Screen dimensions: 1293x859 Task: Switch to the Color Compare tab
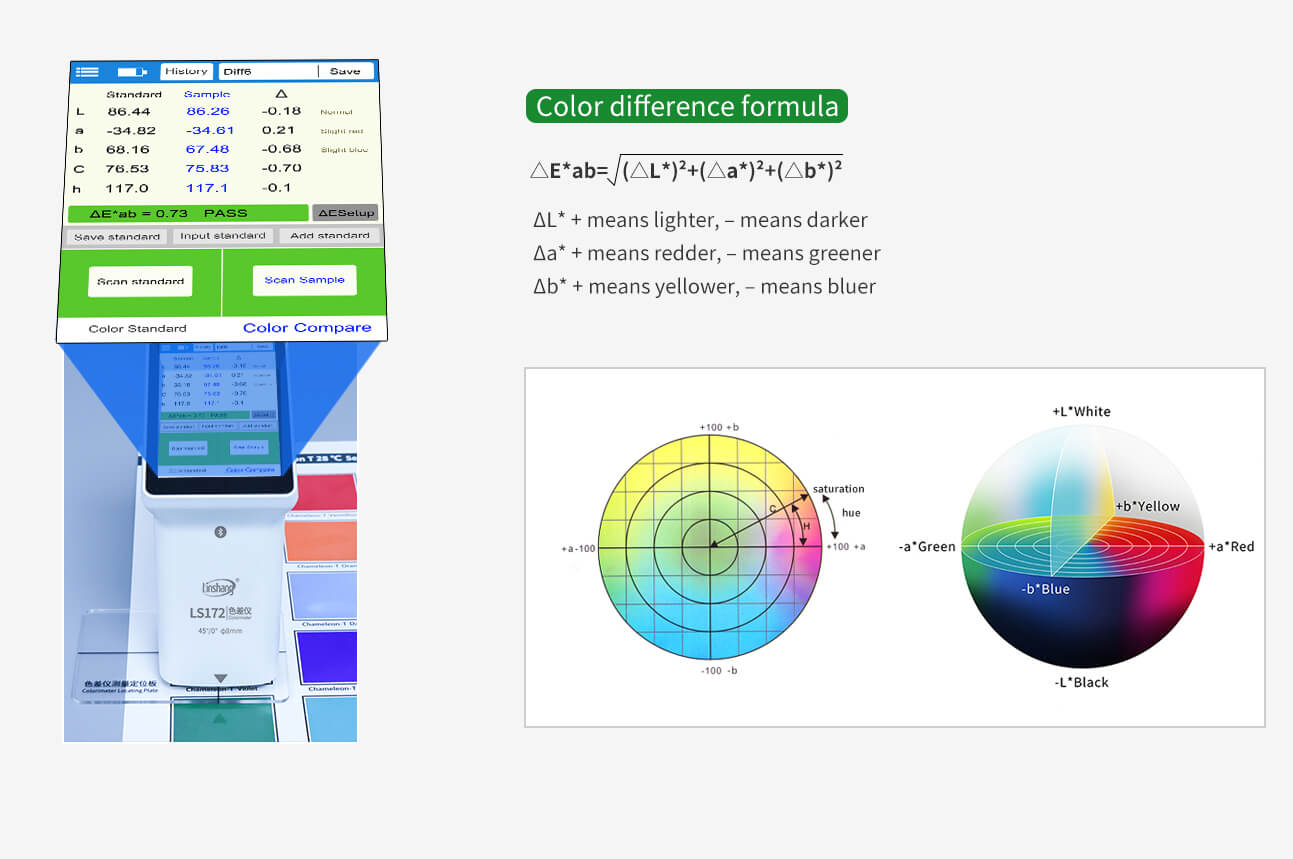click(x=309, y=328)
